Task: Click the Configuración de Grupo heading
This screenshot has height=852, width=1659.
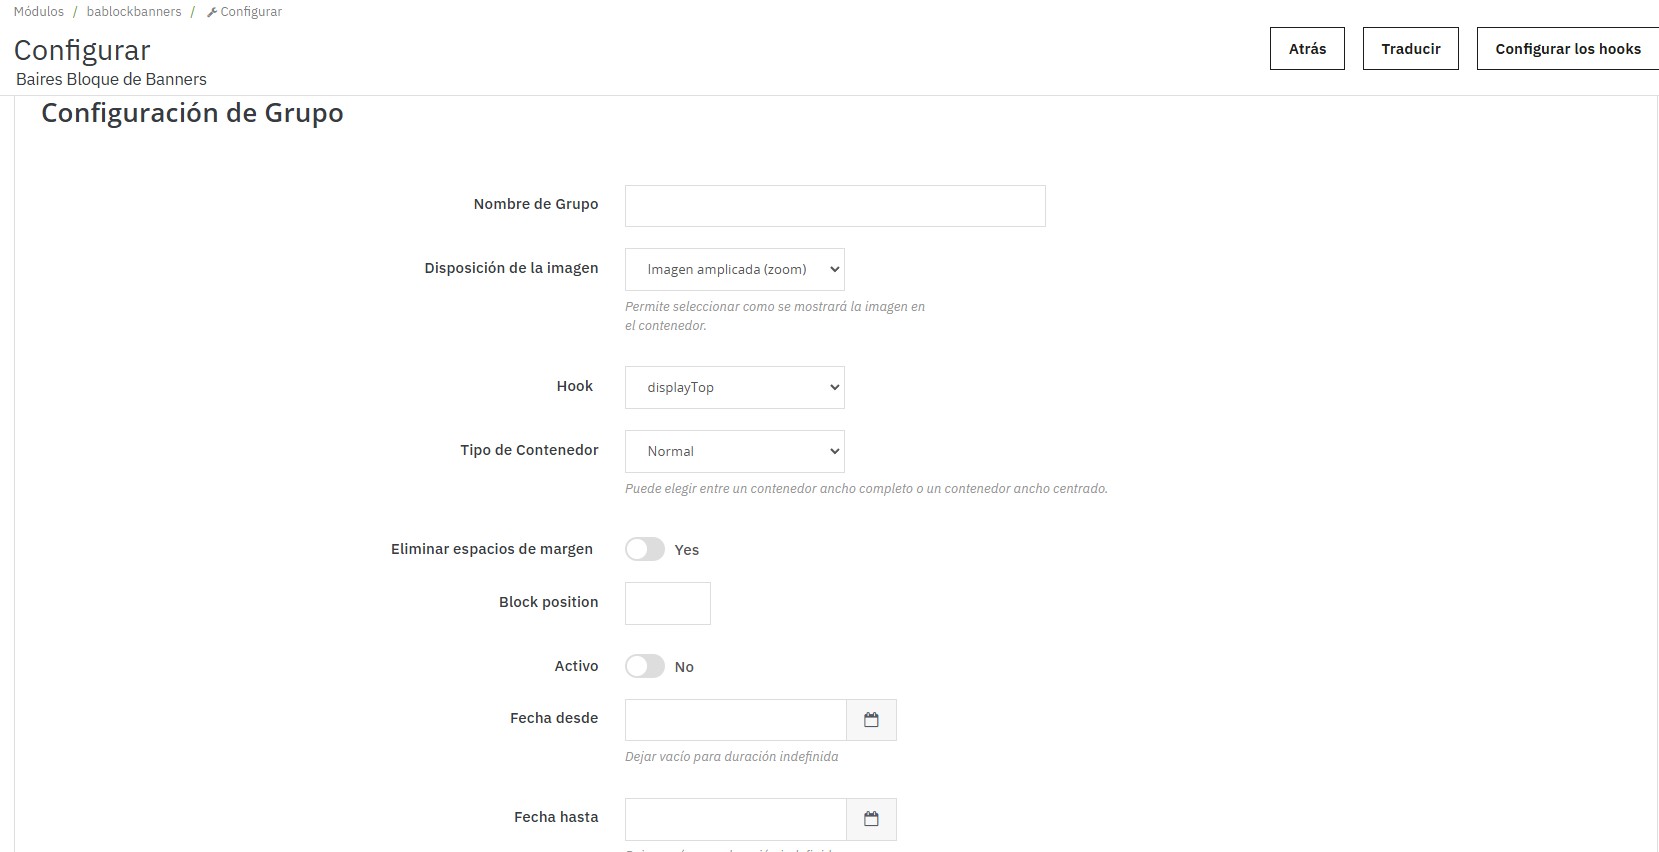Action: 192,113
